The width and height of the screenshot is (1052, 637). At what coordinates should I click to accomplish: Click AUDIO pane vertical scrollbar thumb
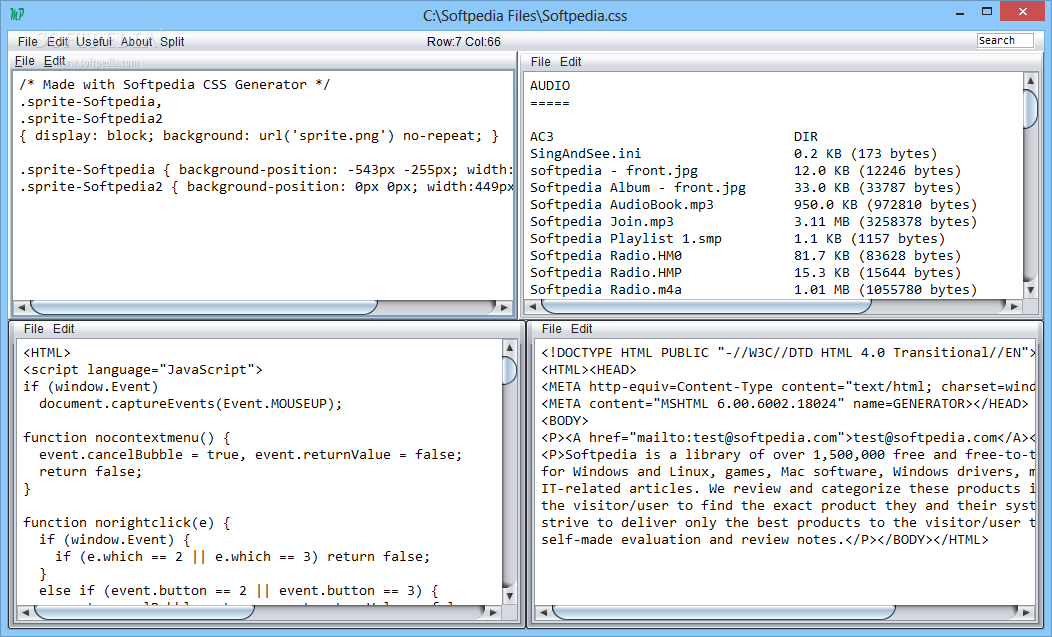click(x=1031, y=107)
